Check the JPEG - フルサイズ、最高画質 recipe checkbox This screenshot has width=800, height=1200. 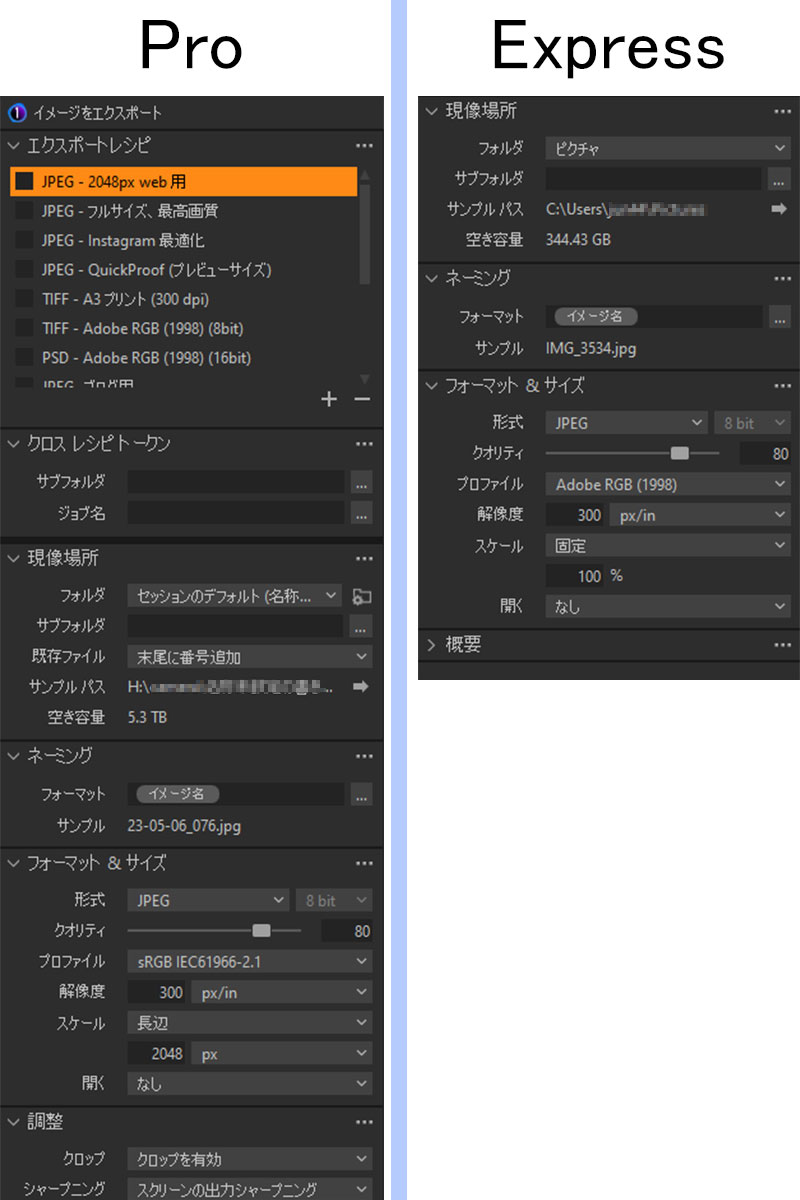pos(24,211)
